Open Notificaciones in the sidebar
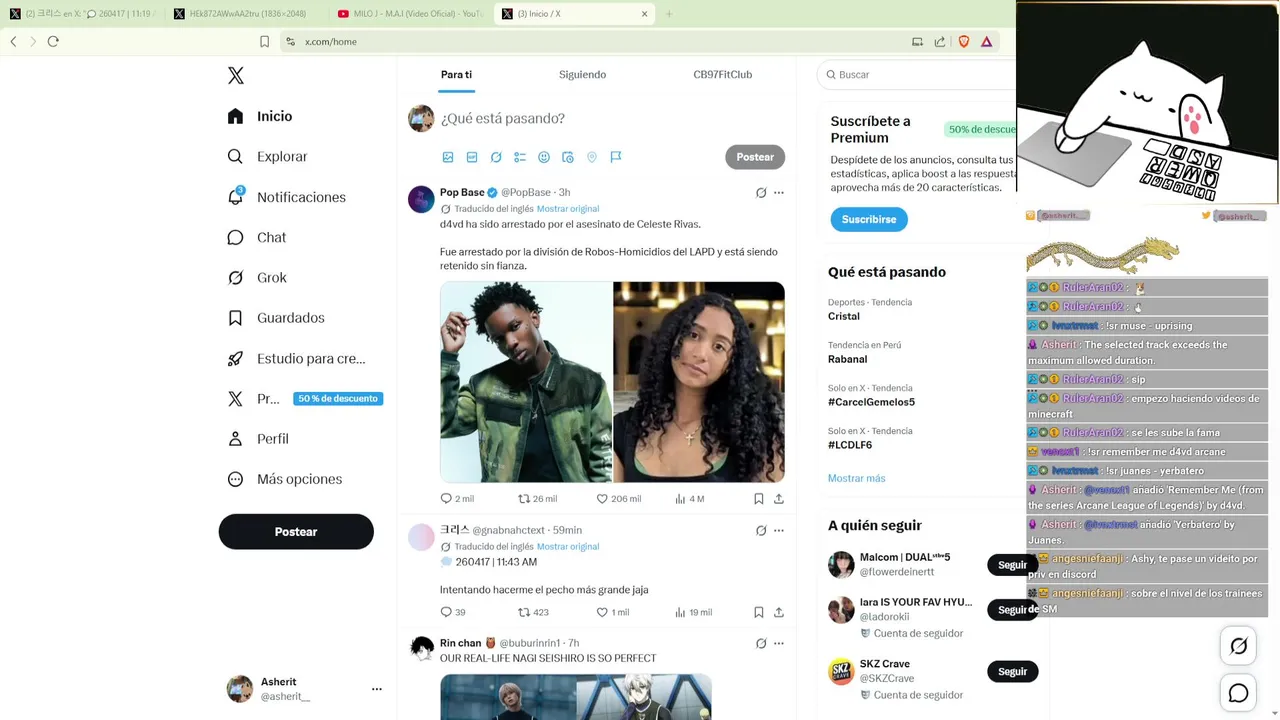The image size is (1280, 720). tap(286, 197)
